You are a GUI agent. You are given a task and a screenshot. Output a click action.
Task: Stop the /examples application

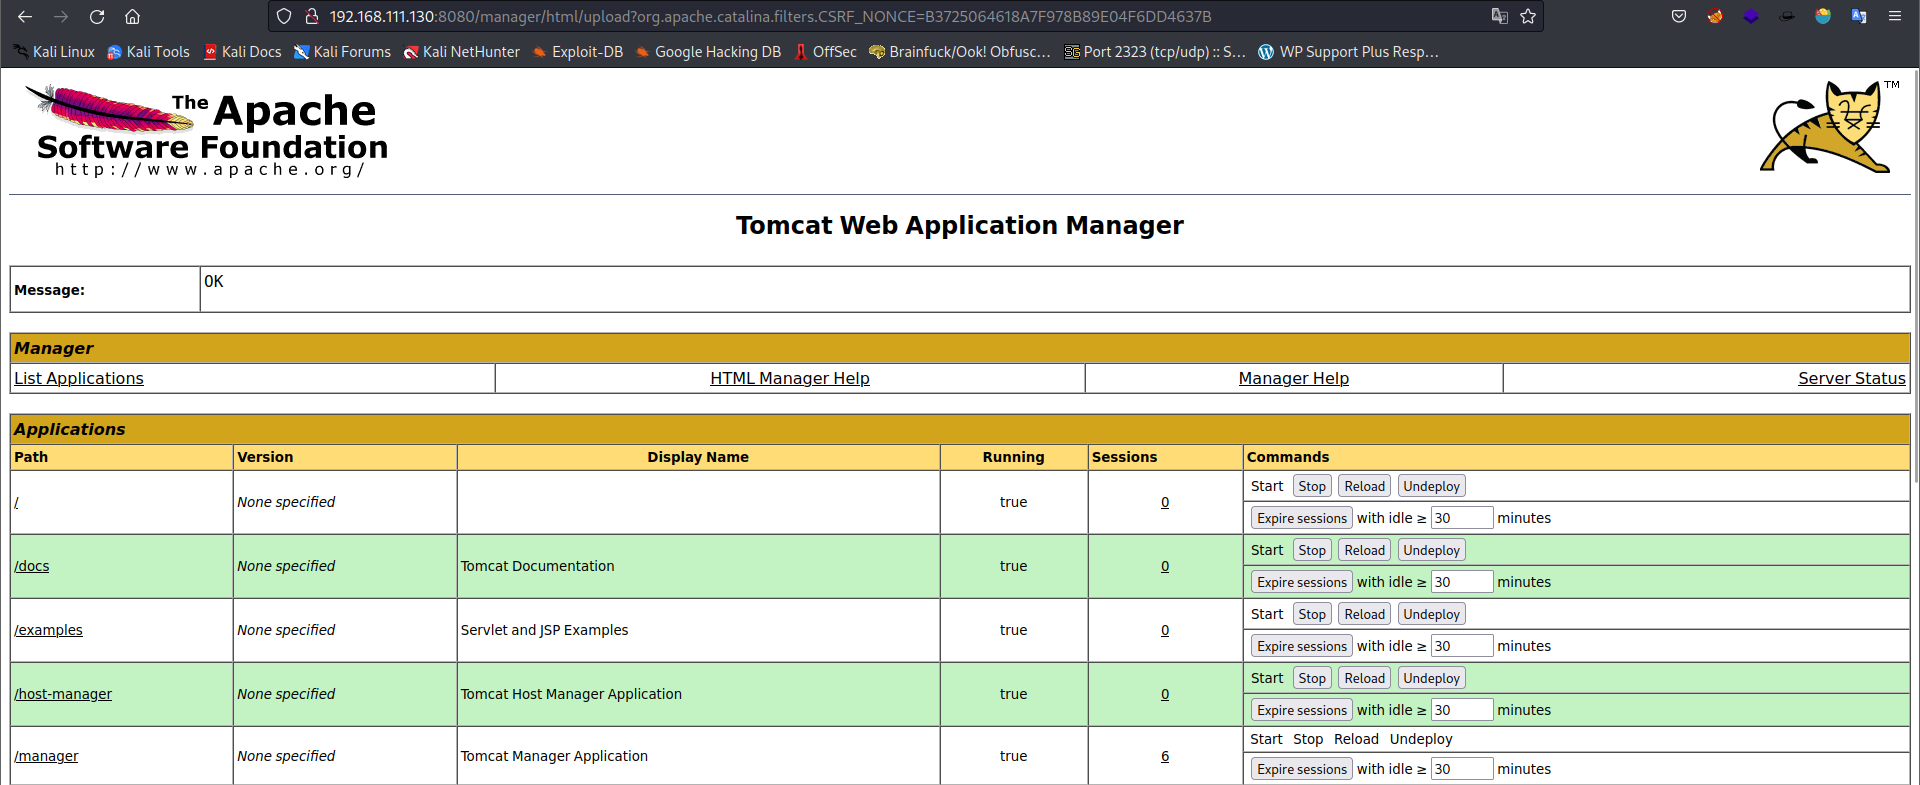tap(1312, 614)
